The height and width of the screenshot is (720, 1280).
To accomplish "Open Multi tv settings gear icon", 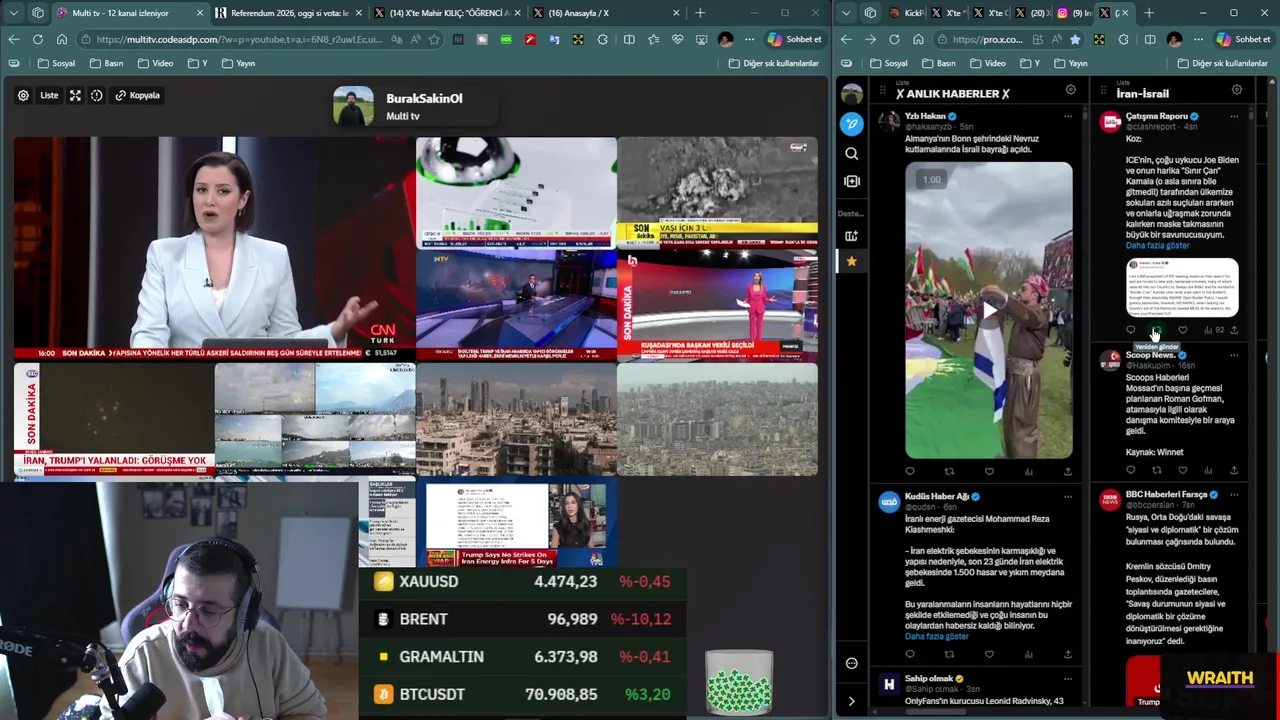I will 23,95.
